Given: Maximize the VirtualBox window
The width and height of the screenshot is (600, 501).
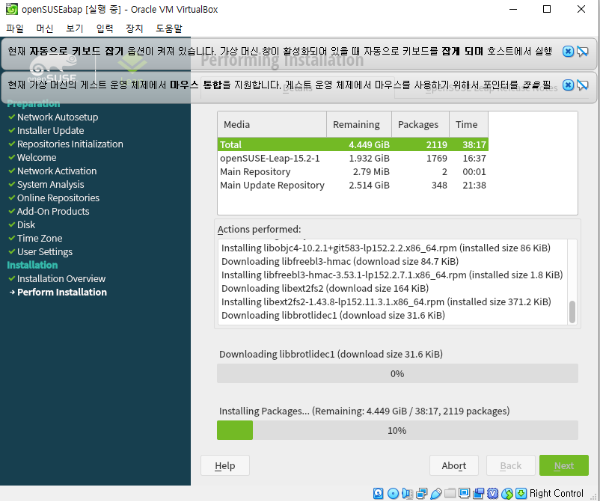Looking at the screenshot, I should pyautogui.click(x=547, y=9).
